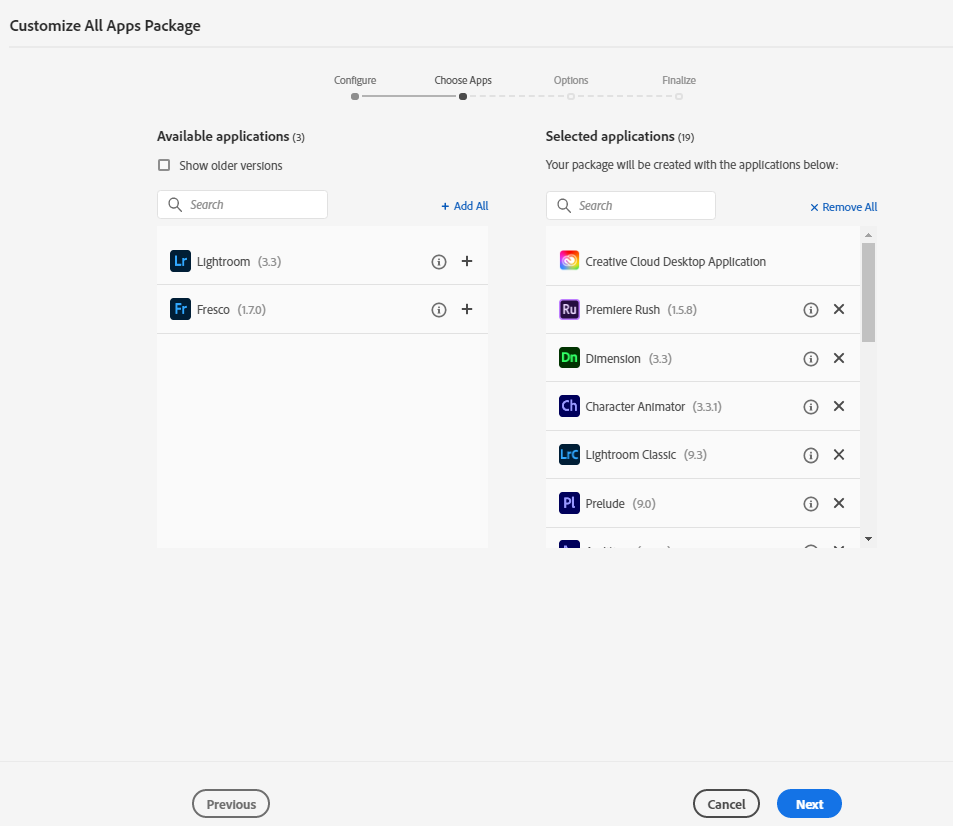View info for Character Animator
This screenshot has width=953, height=826.
click(810, 406)
